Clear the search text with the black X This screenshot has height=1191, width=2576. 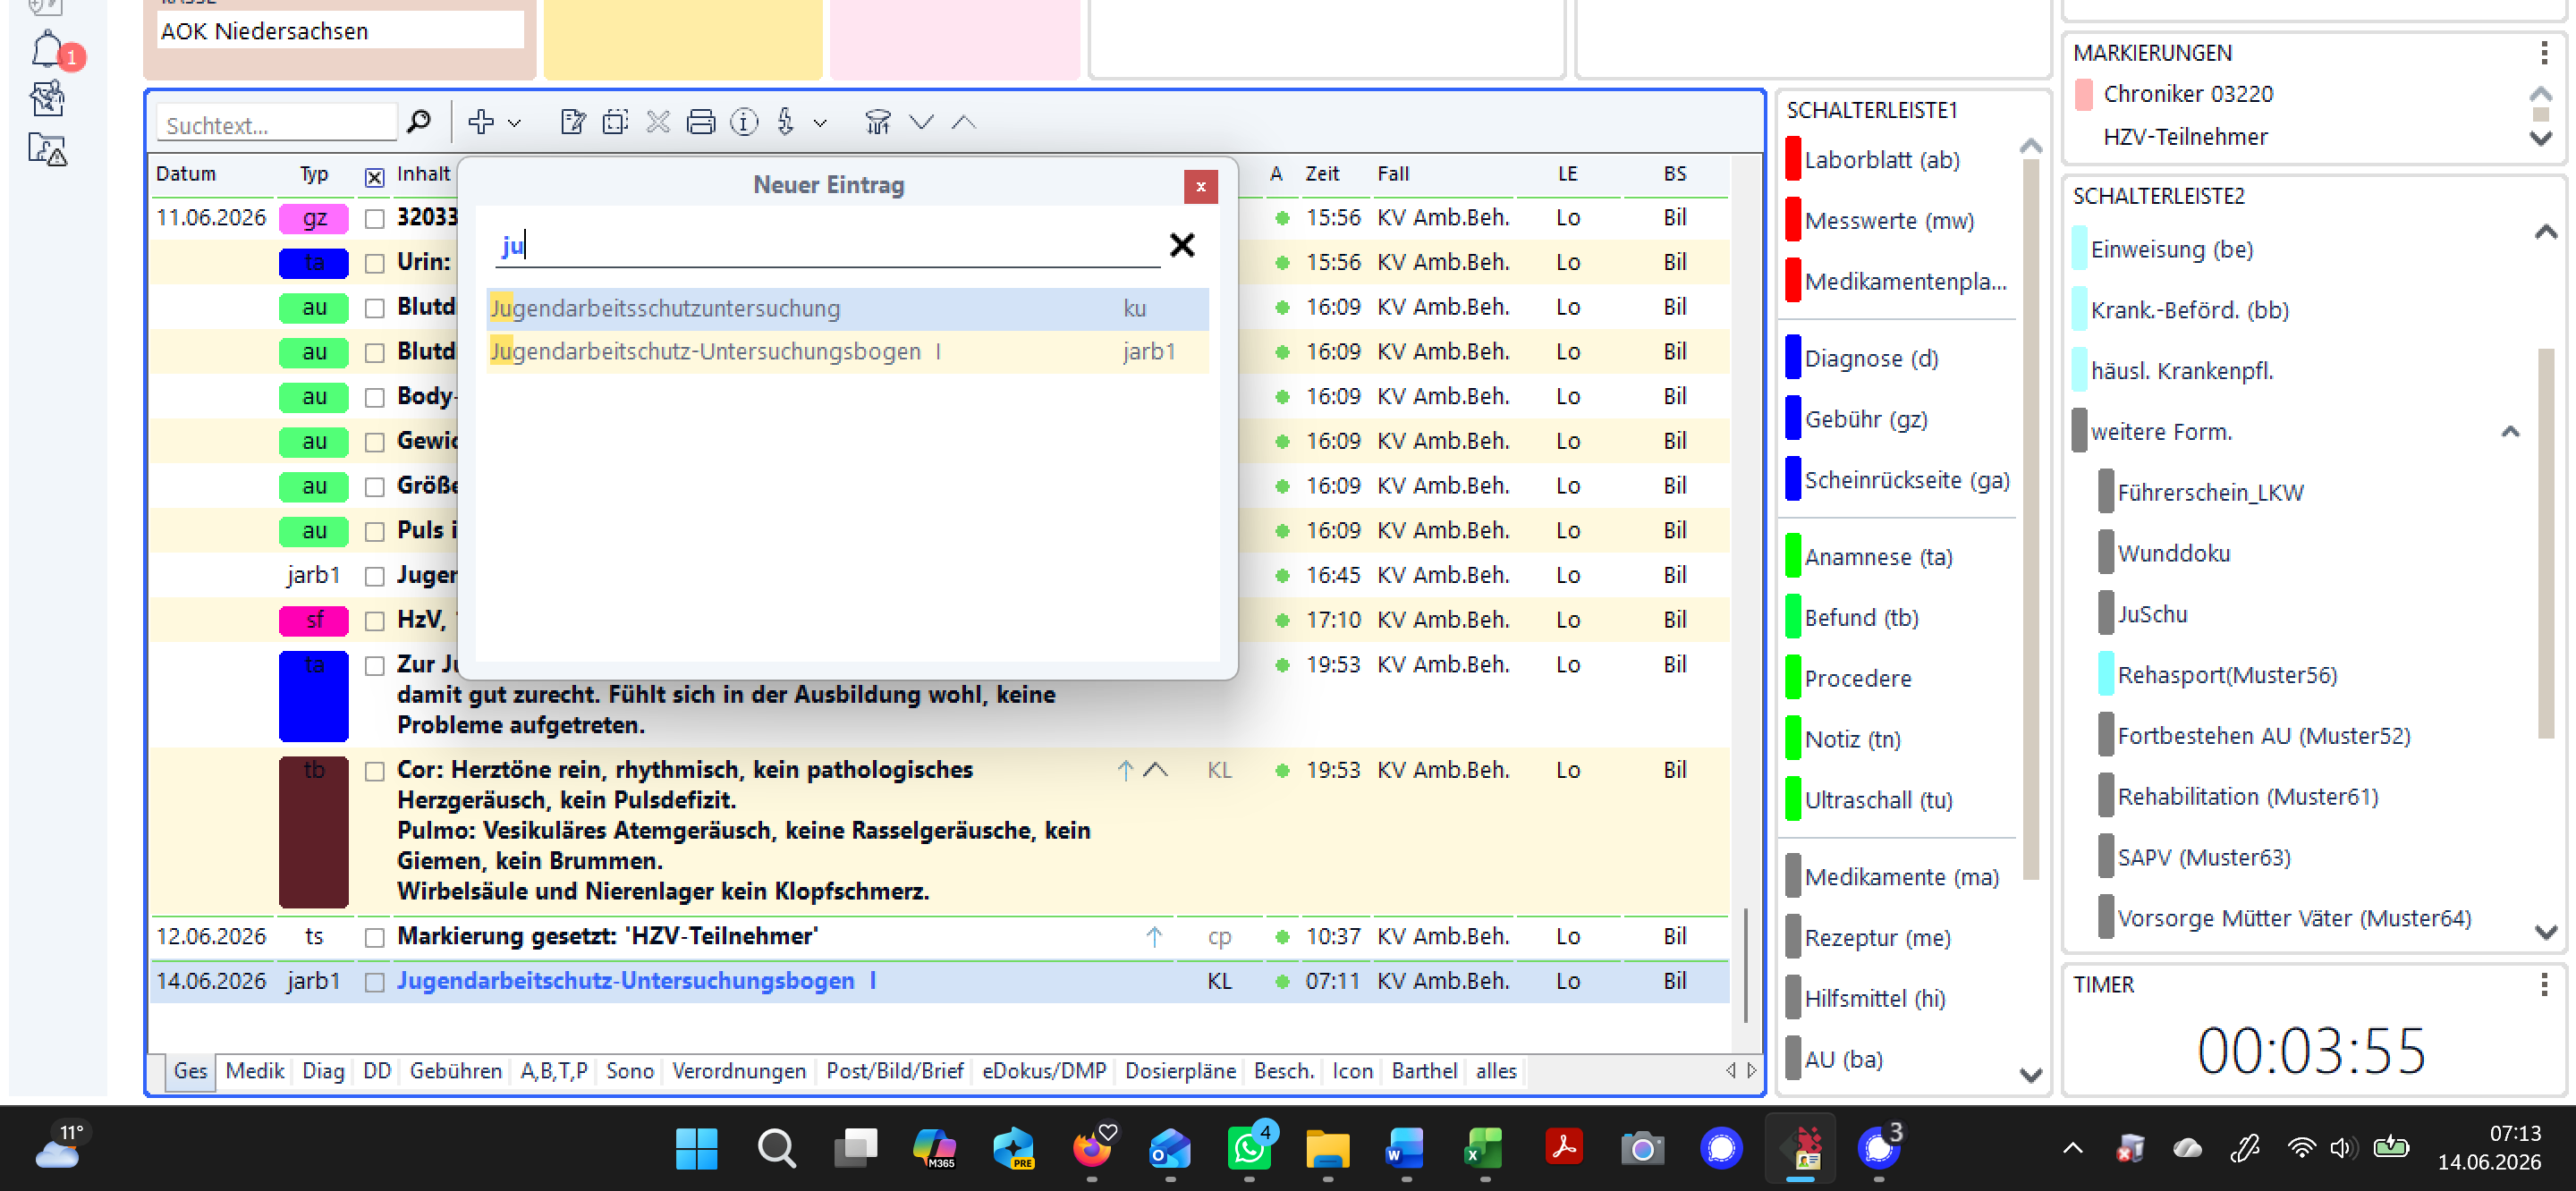(x=1181, y=245)
